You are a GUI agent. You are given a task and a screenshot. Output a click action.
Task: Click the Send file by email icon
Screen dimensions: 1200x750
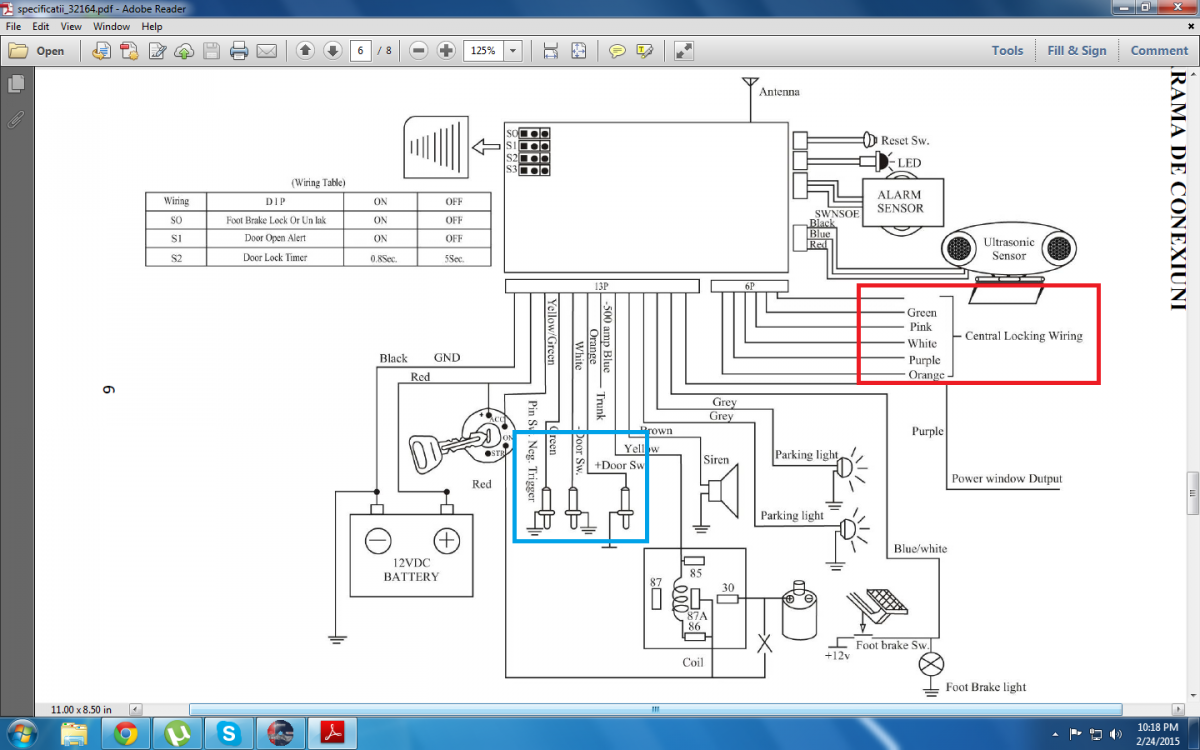[266, 51]
